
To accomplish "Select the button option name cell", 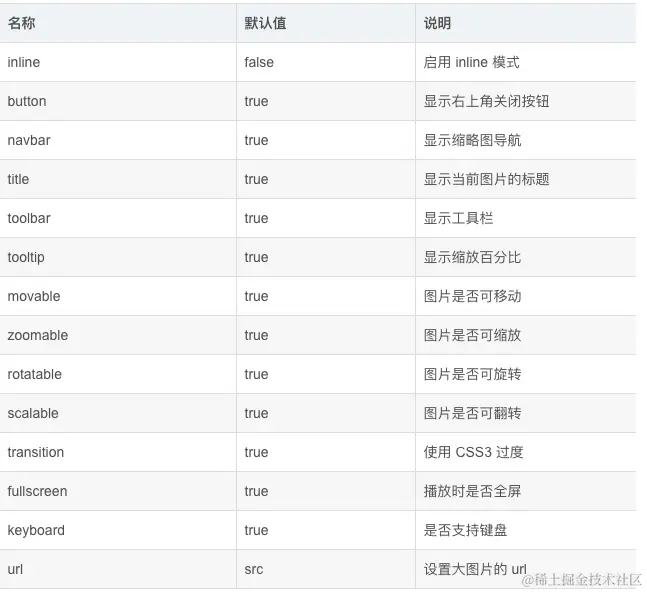I will tap(27, 101).
